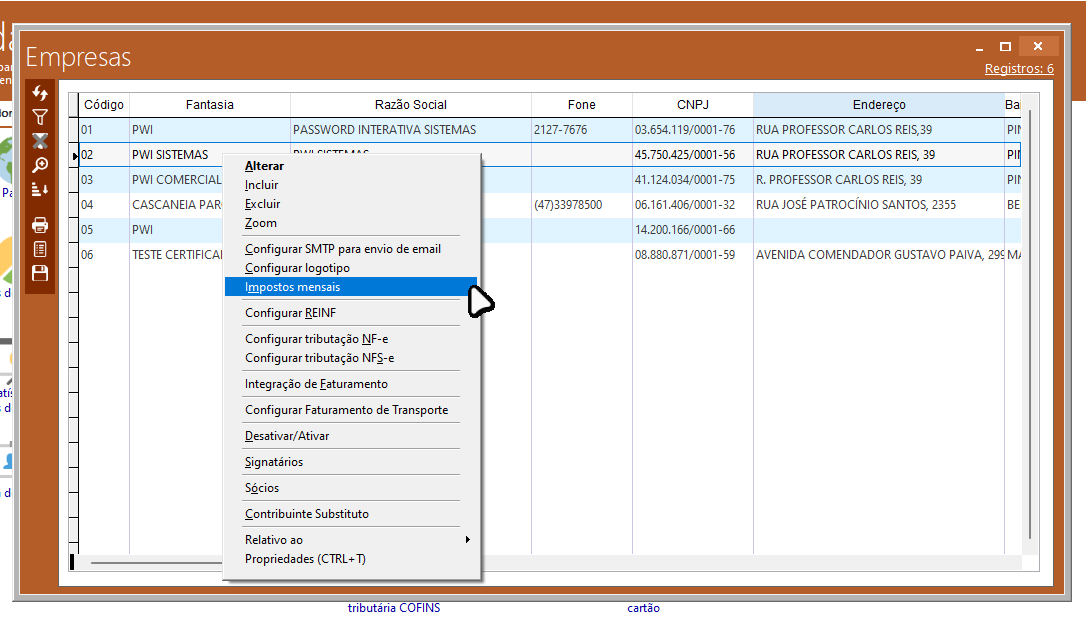Choose 'Desativar/Ativar' from the menu
Screen dimensions: 1086x629
tap(287, 436)
